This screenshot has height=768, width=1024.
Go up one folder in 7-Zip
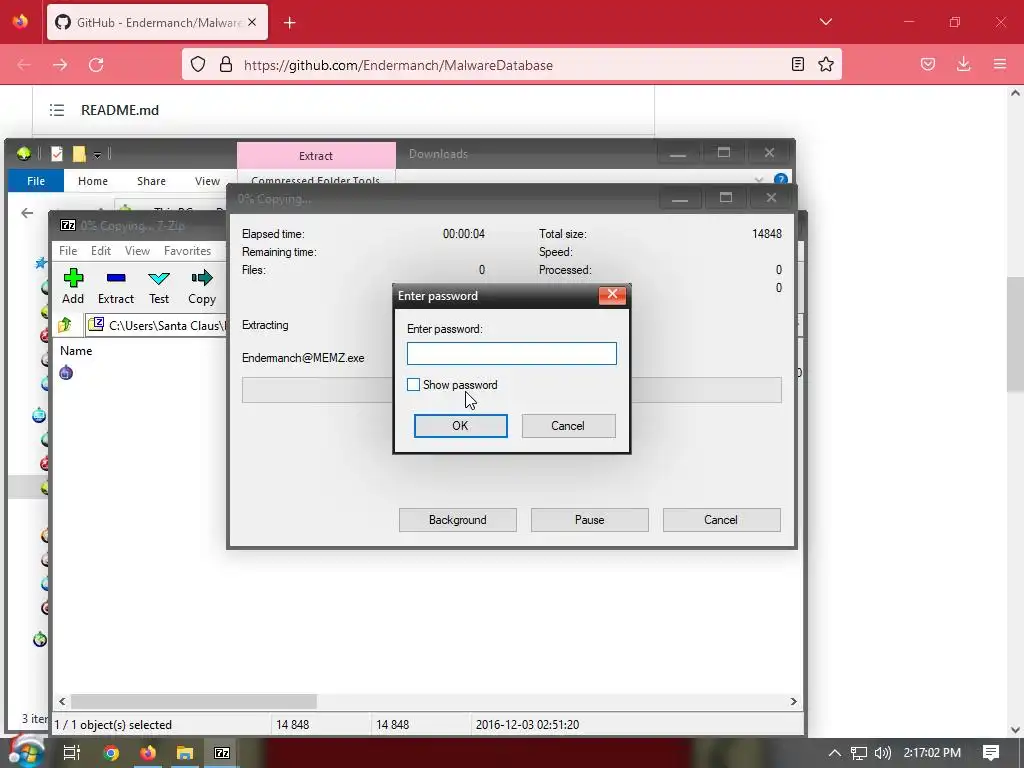65,325
